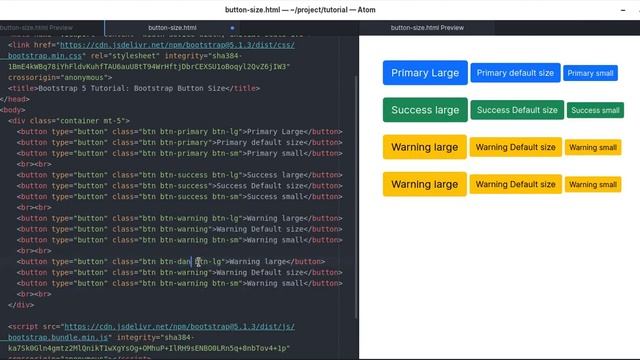Select the 'Primary Large' button code line
The width and height of the screenshot is (640, 360).
[180, 132]
